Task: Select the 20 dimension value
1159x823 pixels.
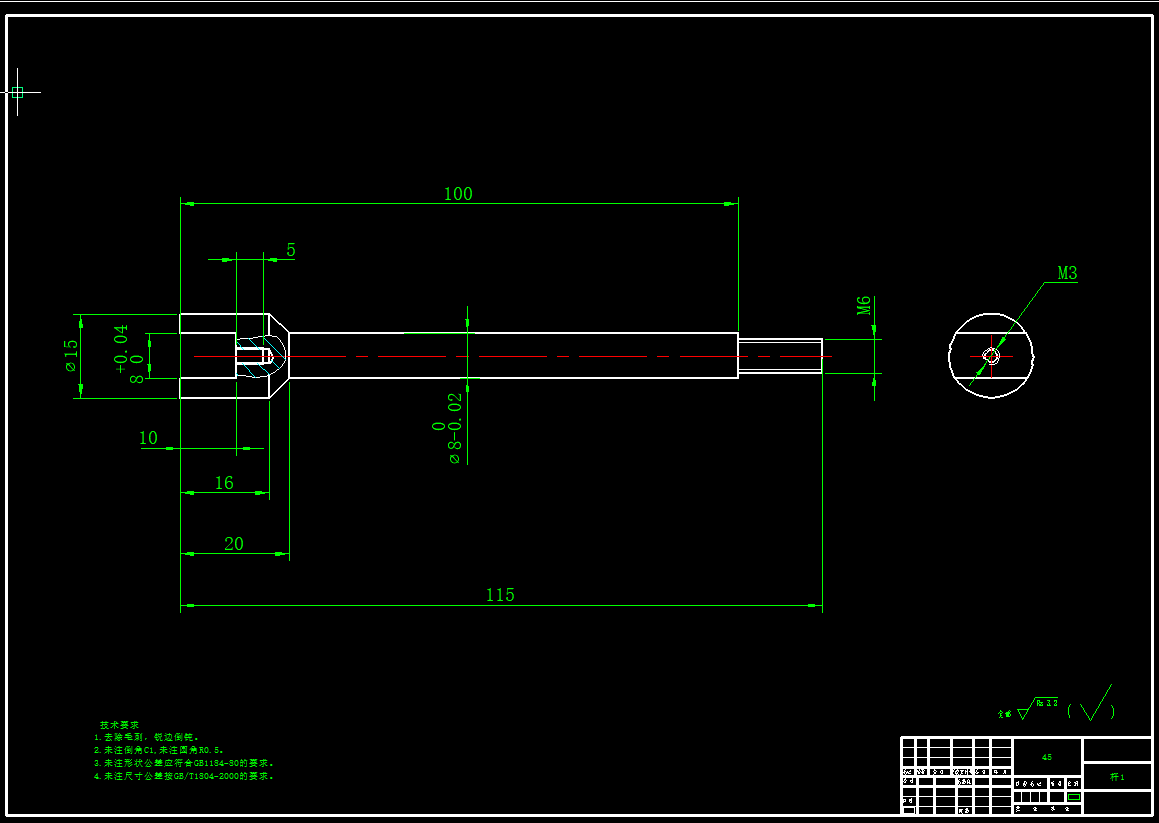Action: click(234, 544)
